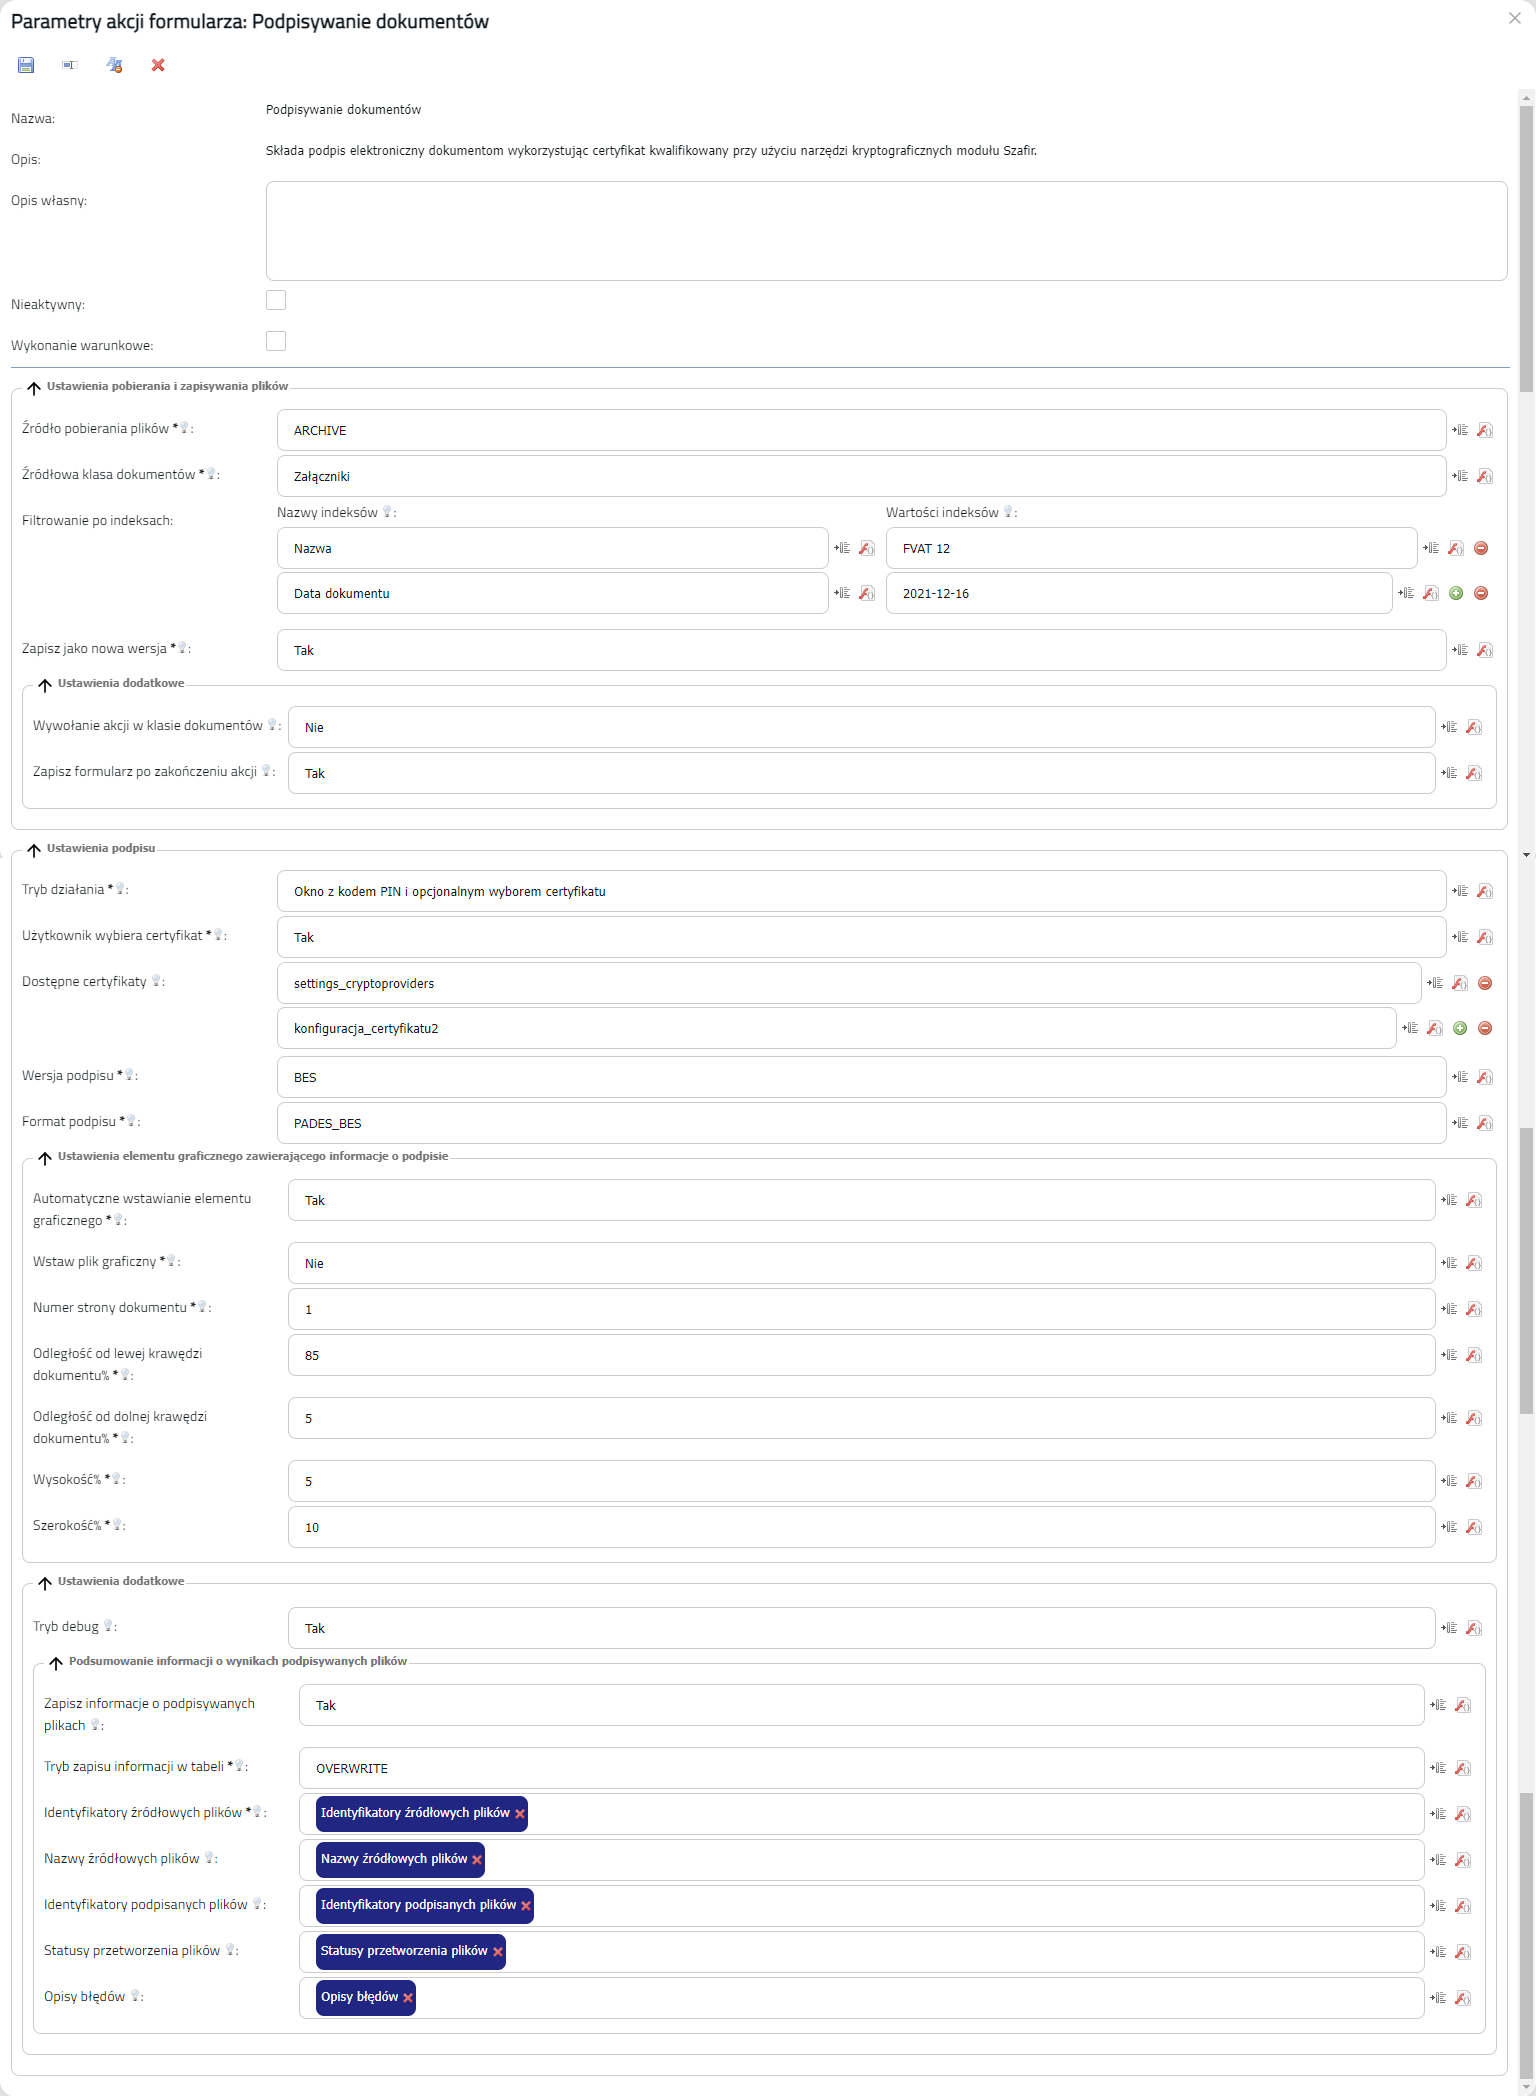Click Automatyczne wstawianie elementu graficznego Tak field
Screen dimensions: 1536x2096
tap(861, 1200)
